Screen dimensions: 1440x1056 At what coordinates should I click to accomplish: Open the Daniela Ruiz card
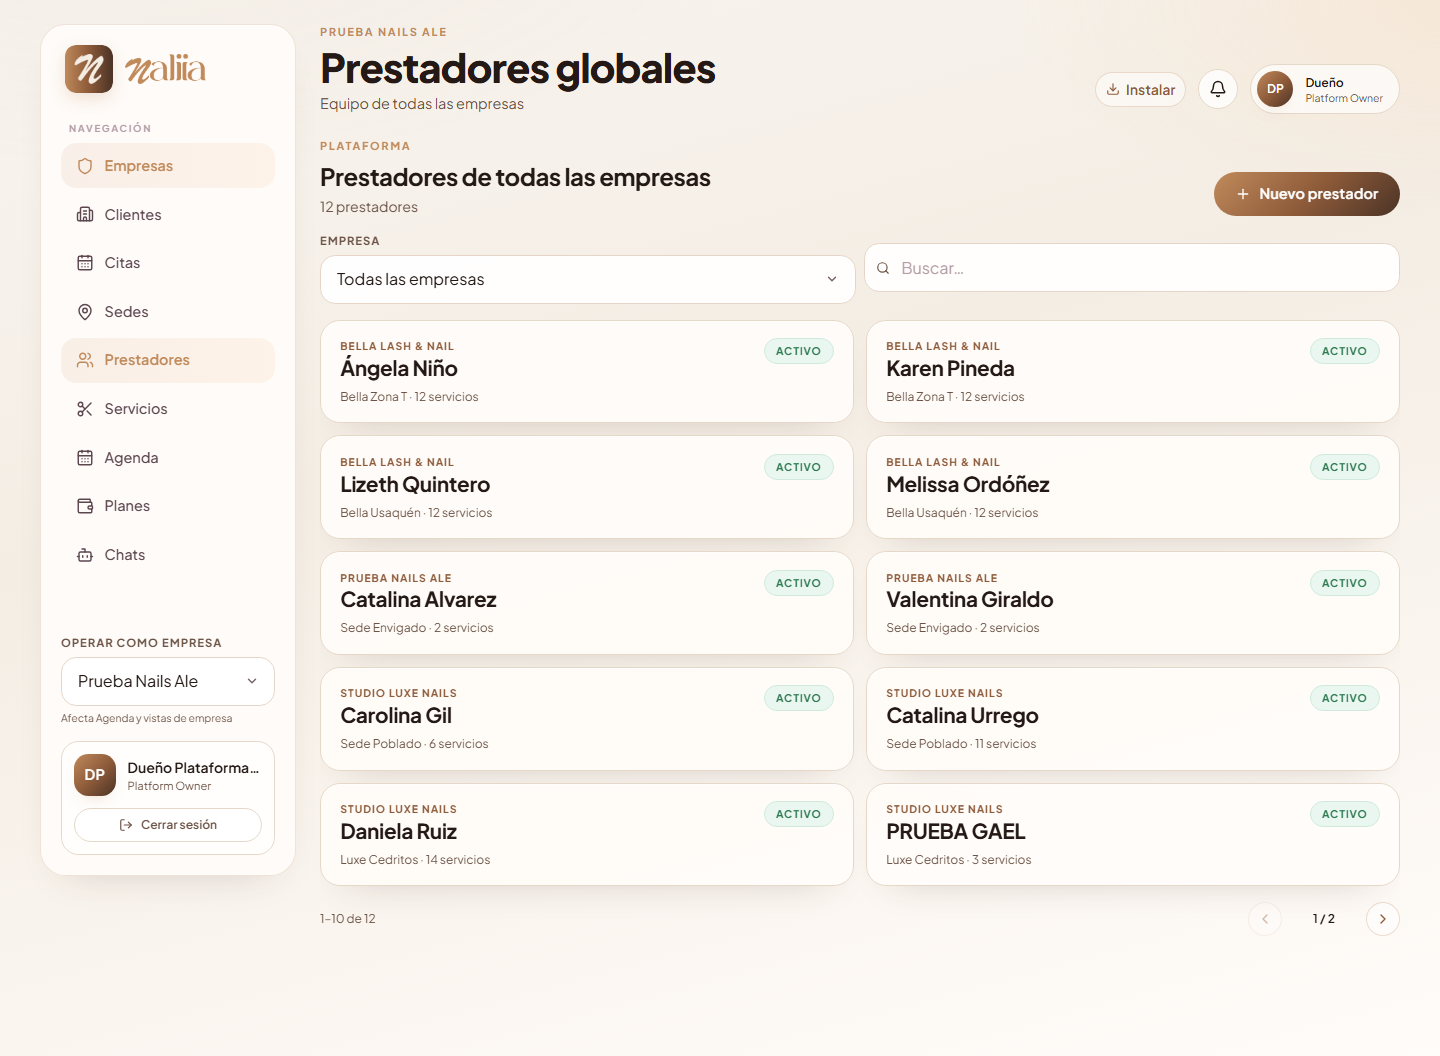587,835
